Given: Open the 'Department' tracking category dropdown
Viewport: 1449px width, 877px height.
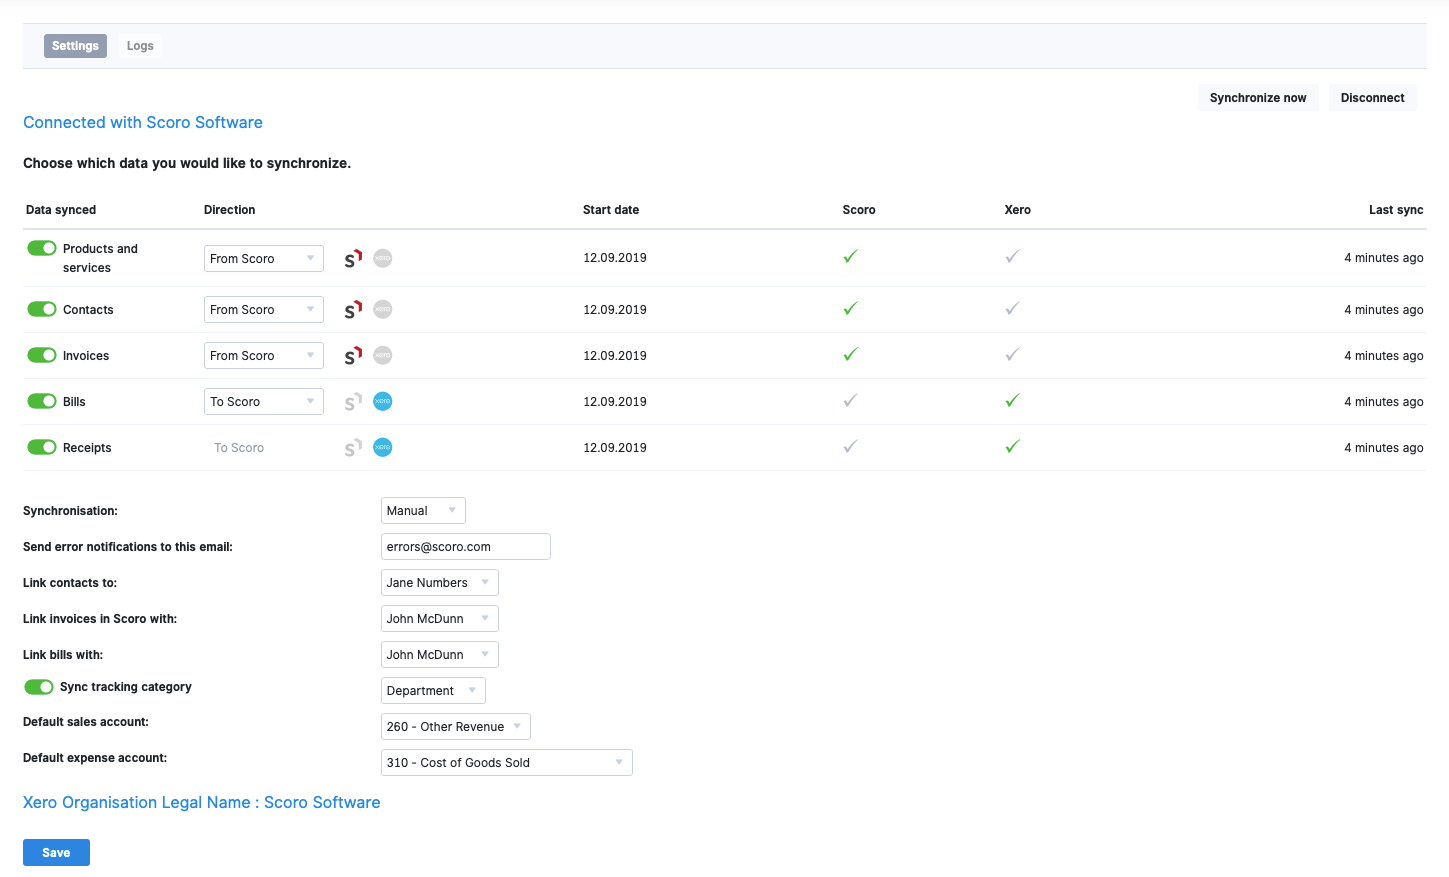Looking at the screenshot, I should [433, 691].
